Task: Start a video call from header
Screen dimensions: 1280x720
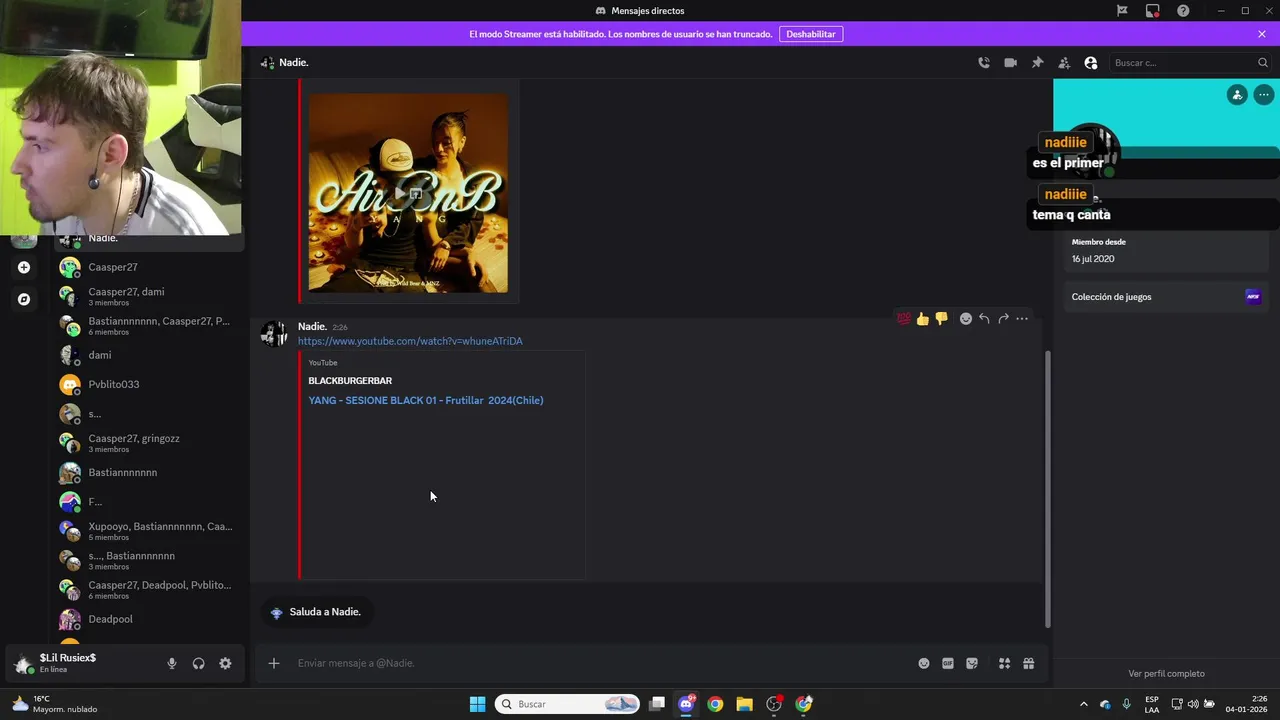Action: pyautogui.click(x=1010, y=62)
